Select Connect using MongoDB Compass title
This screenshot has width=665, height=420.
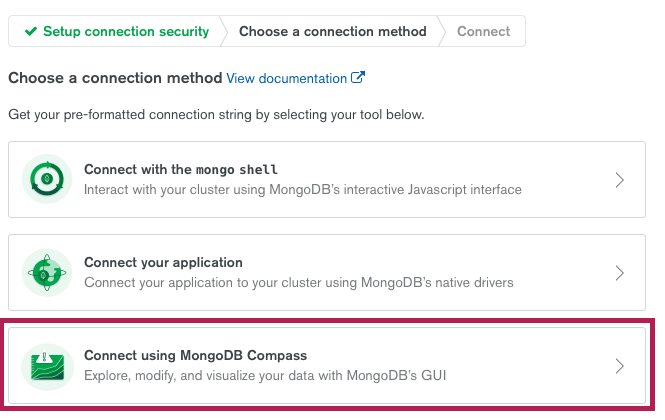pos(196,355)
